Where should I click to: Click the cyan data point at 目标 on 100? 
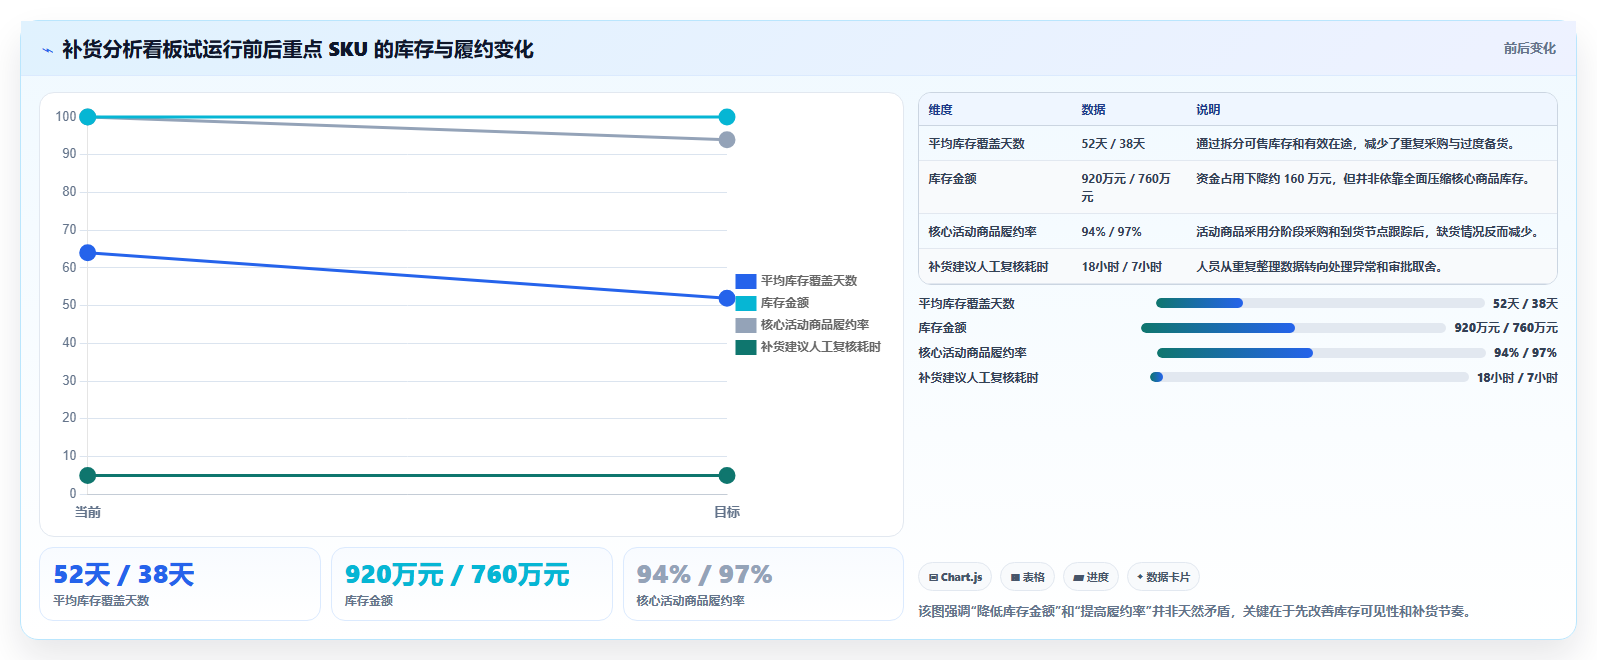[727, 117]
